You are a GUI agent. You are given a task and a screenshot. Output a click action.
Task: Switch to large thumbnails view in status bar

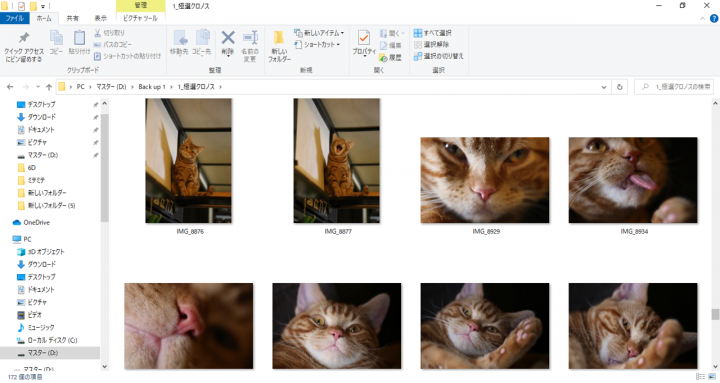pos(712,377)
